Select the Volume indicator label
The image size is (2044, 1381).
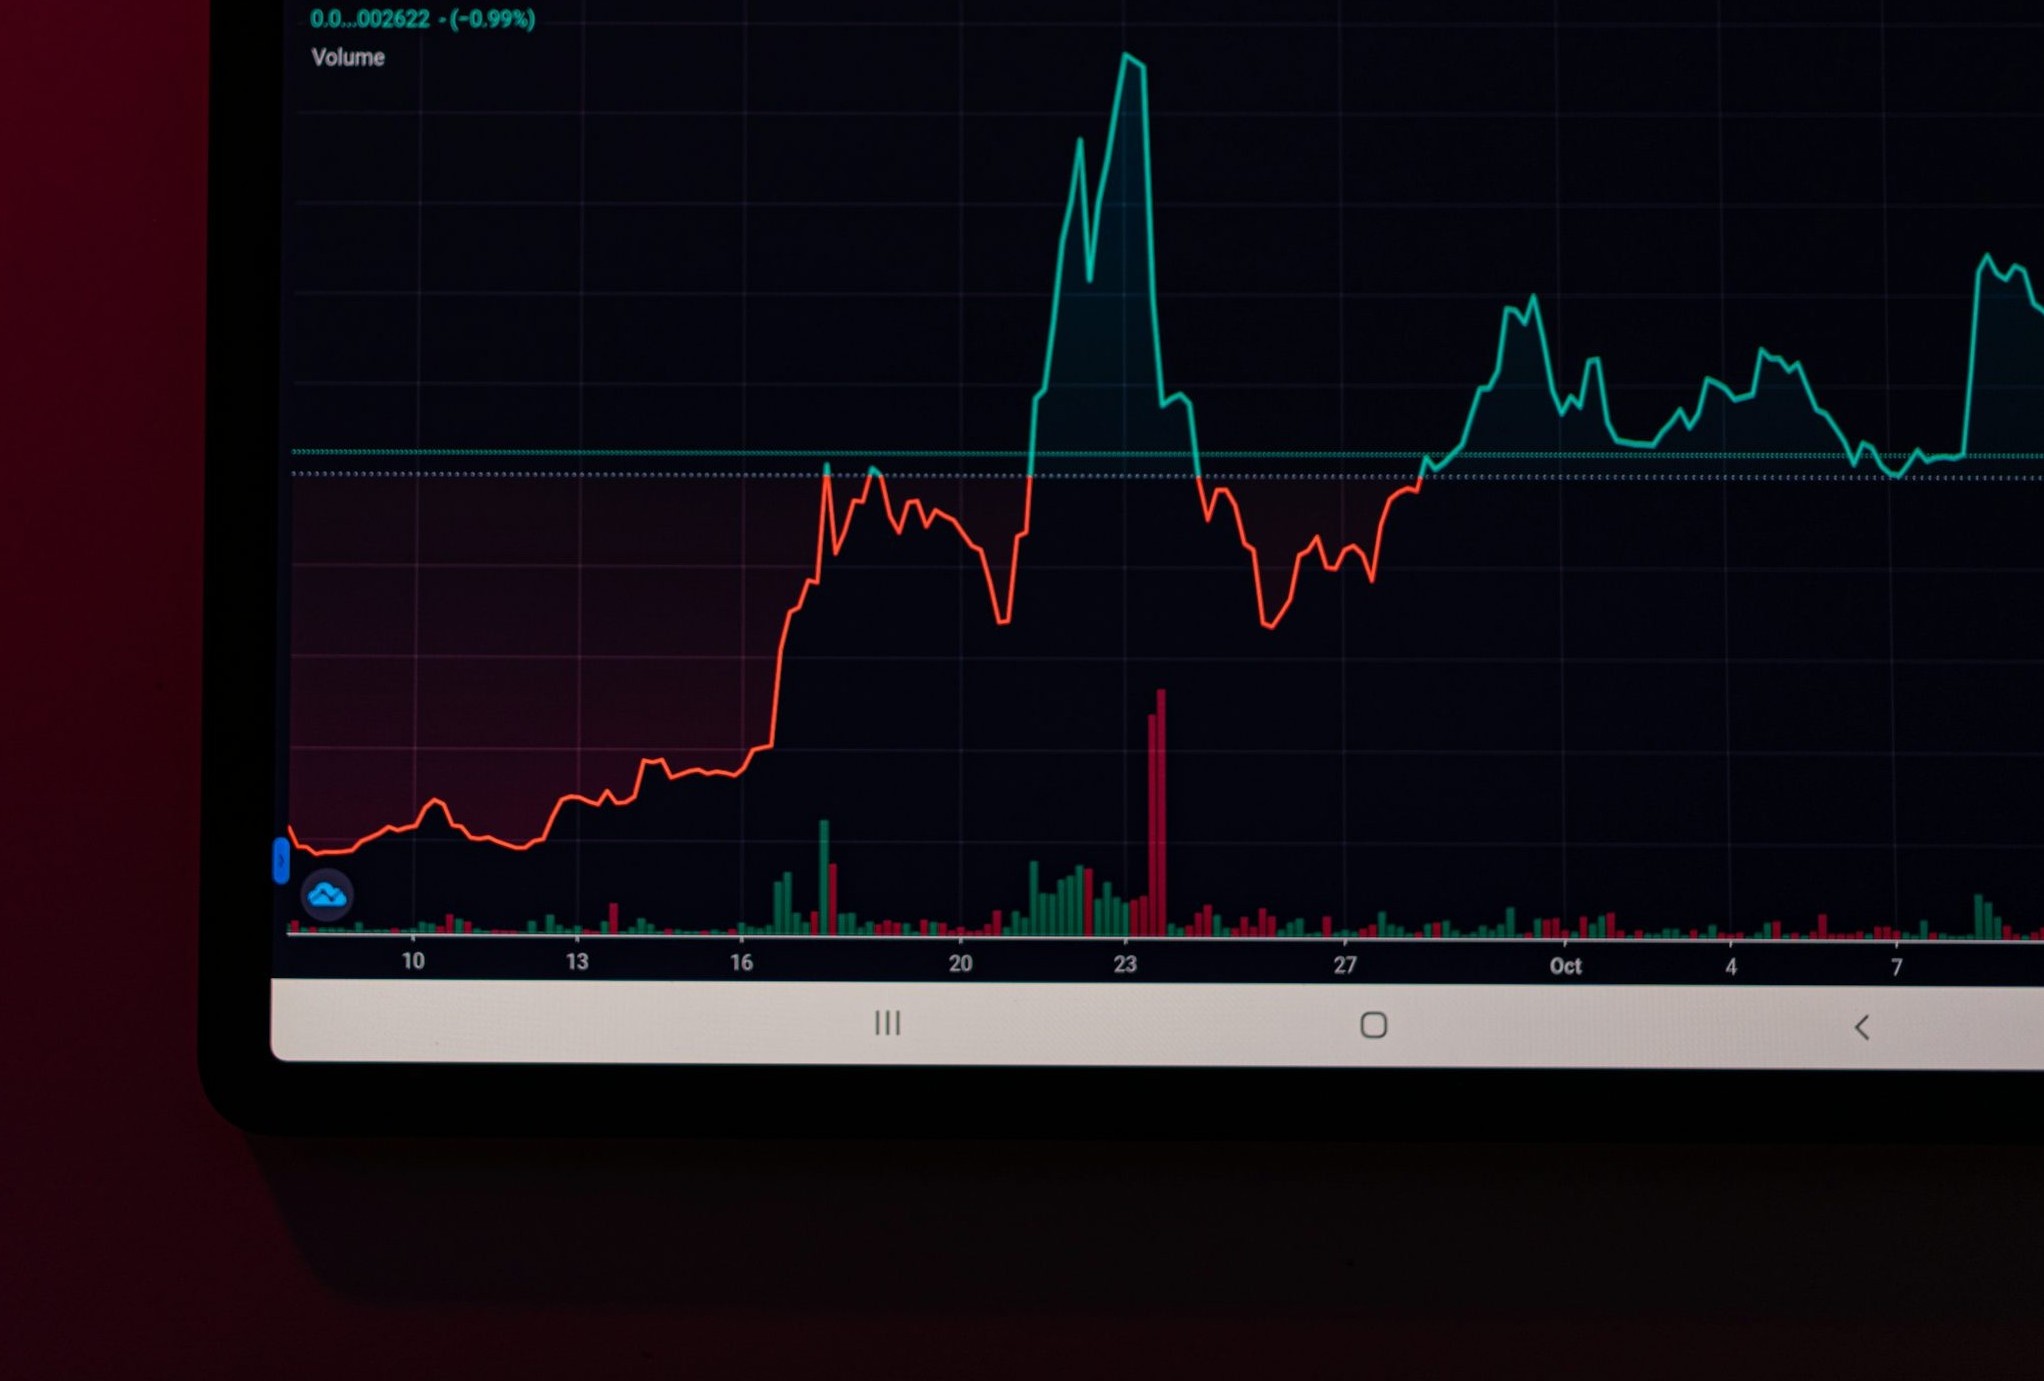pos(346,57)
